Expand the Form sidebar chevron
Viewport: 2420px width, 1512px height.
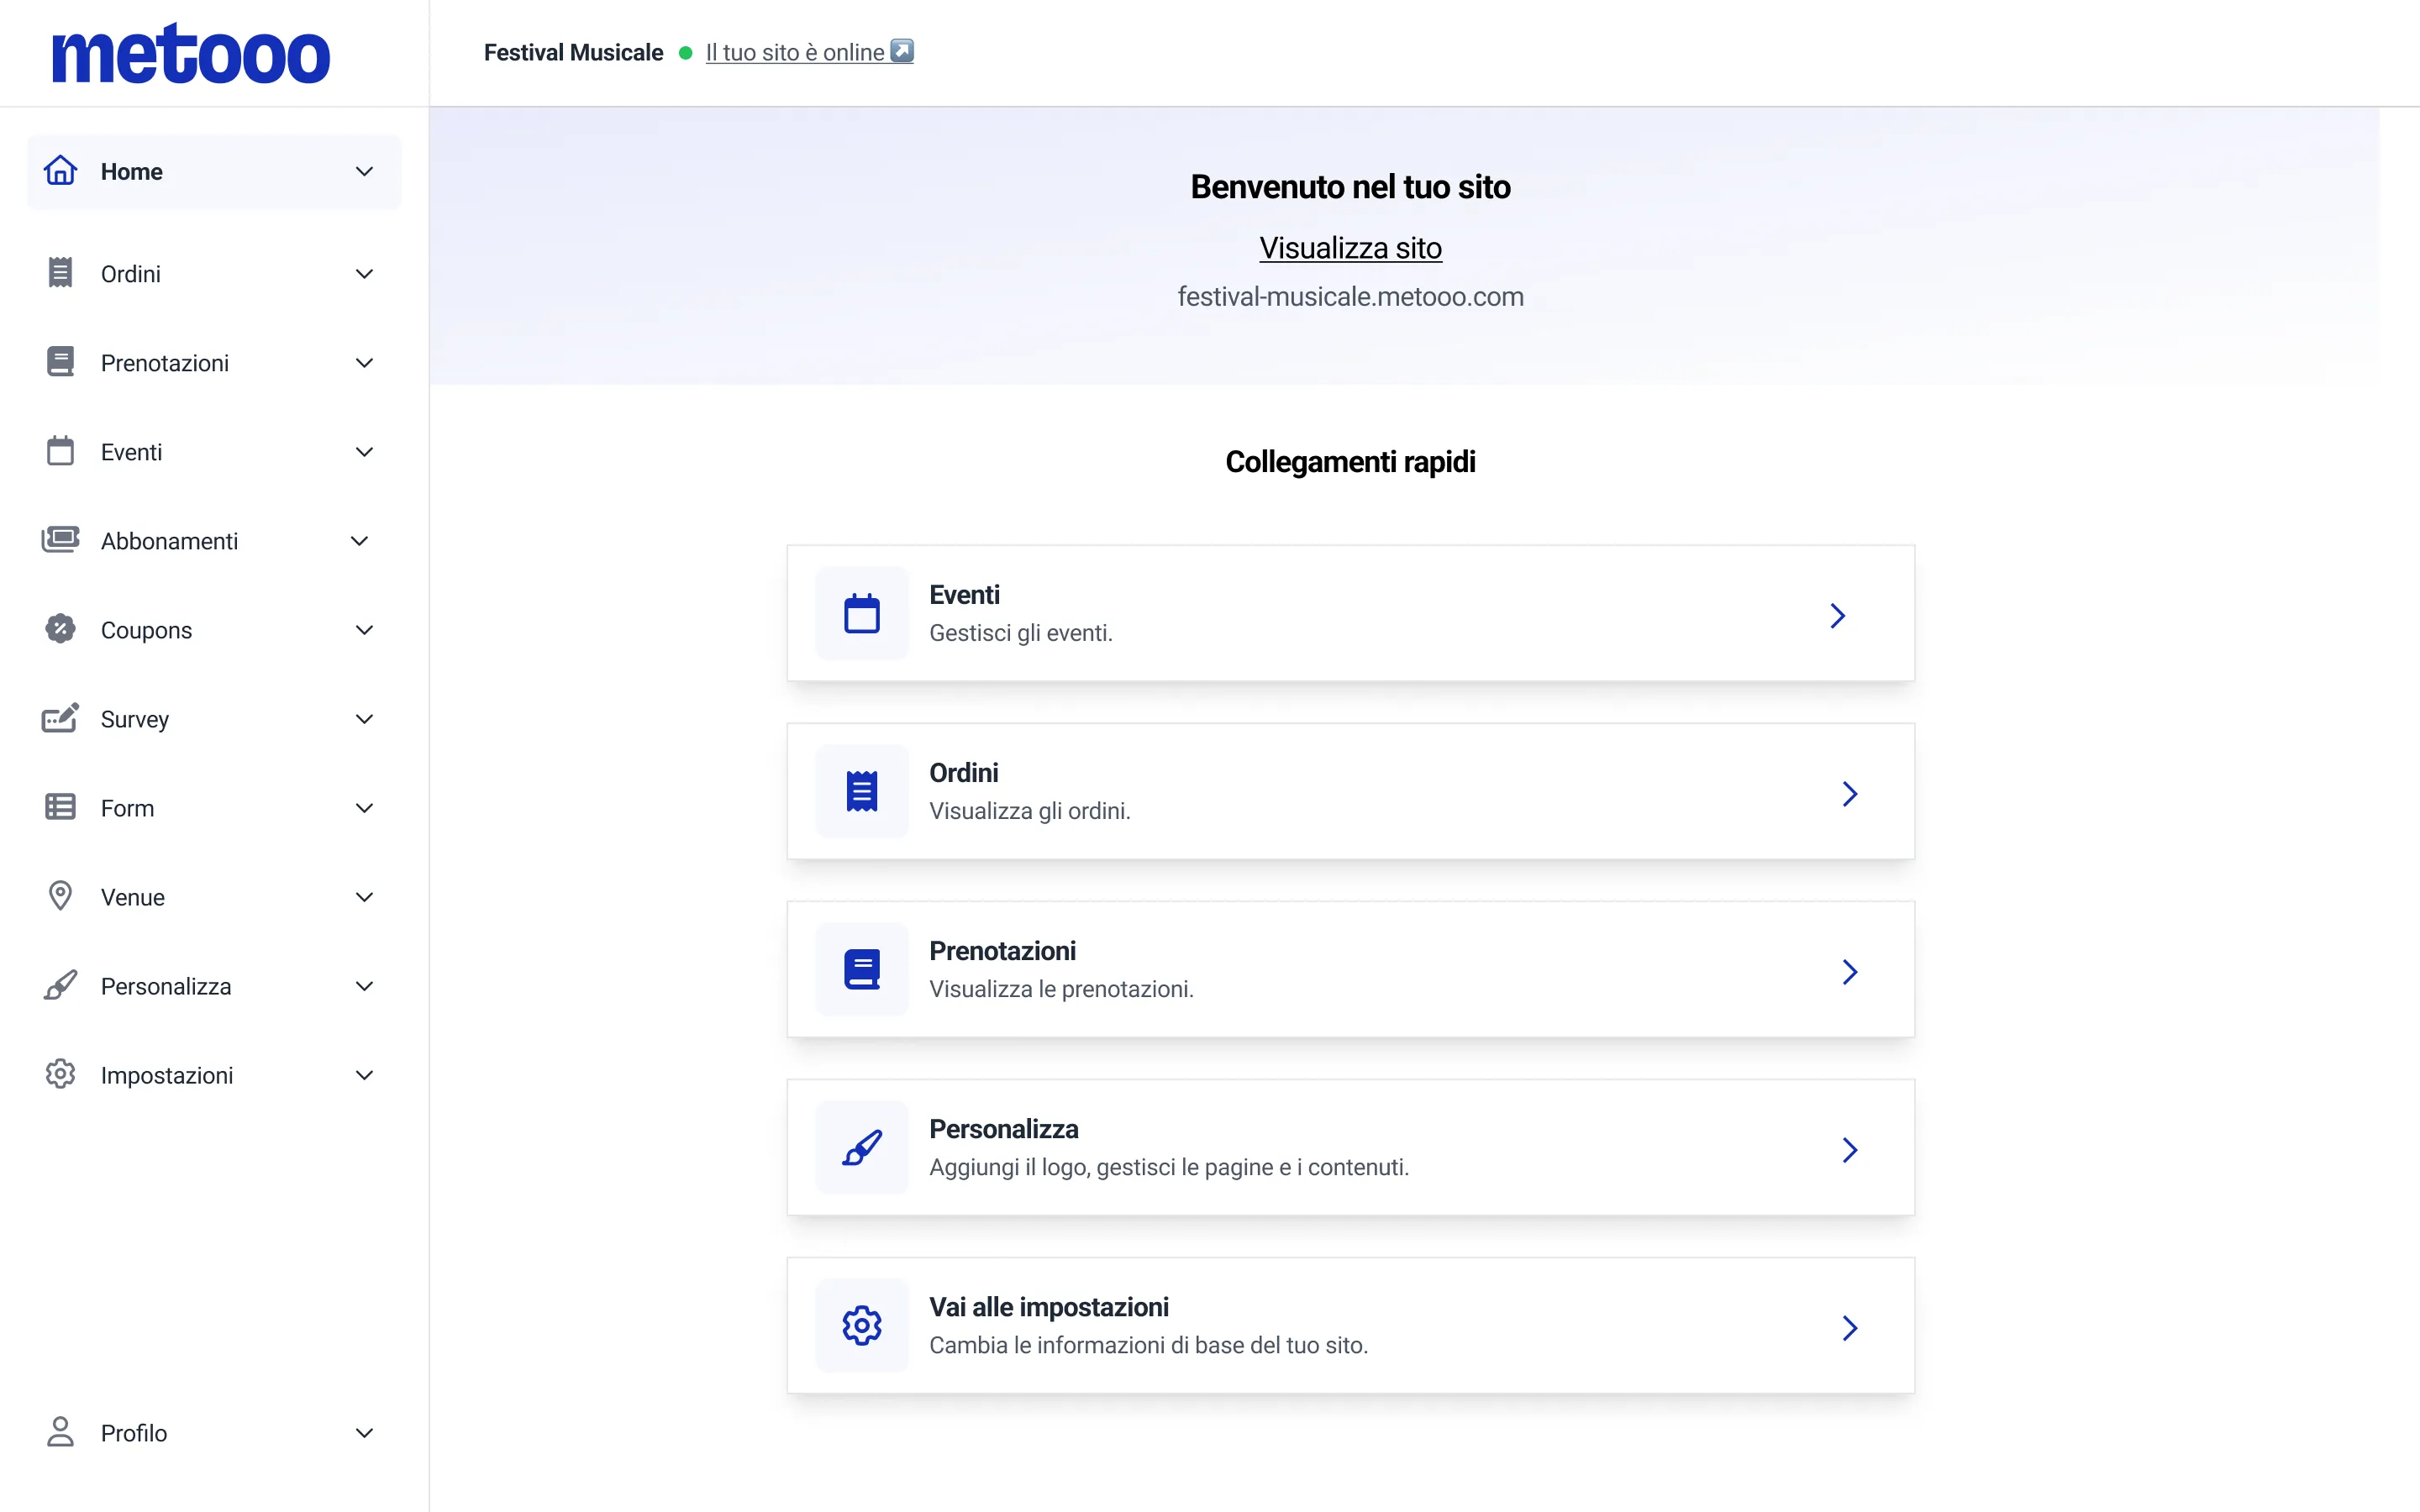coord(365,808)
